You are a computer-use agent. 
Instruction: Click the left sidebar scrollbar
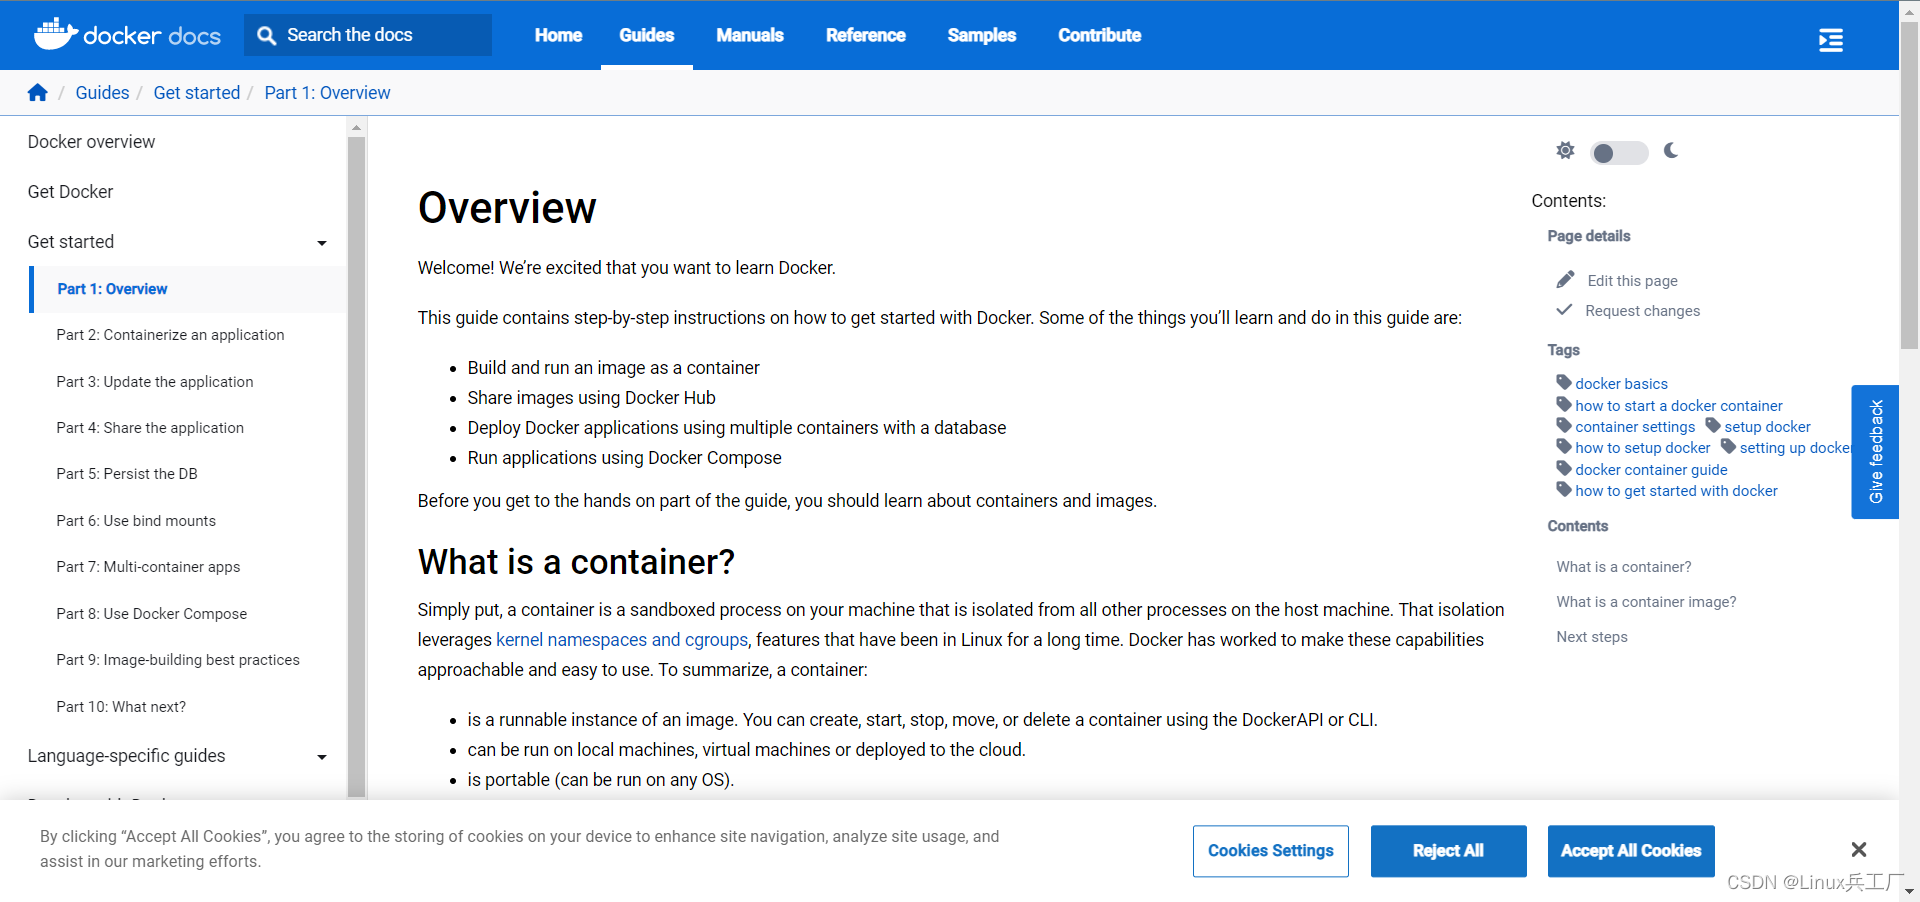click(x=356, y=466)
